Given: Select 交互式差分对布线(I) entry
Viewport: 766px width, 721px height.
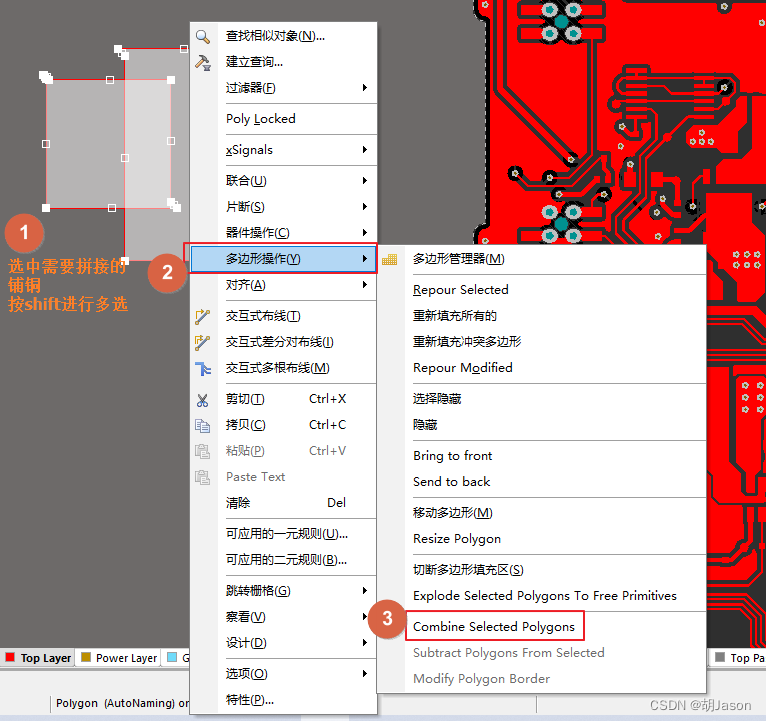Looking at the screenshot, I should [x=284, y=342].
